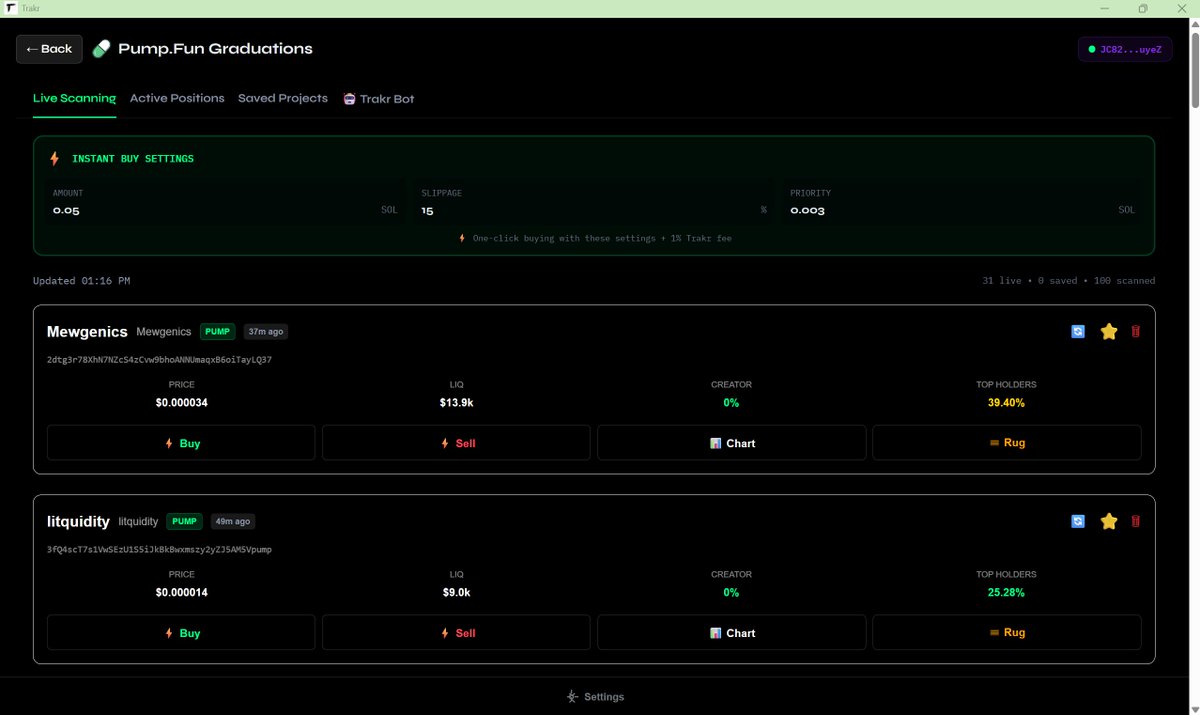Viewport: 1200px width, 715px height.
Task: Click the litquidity card title
Action: [x=78, y=521]
